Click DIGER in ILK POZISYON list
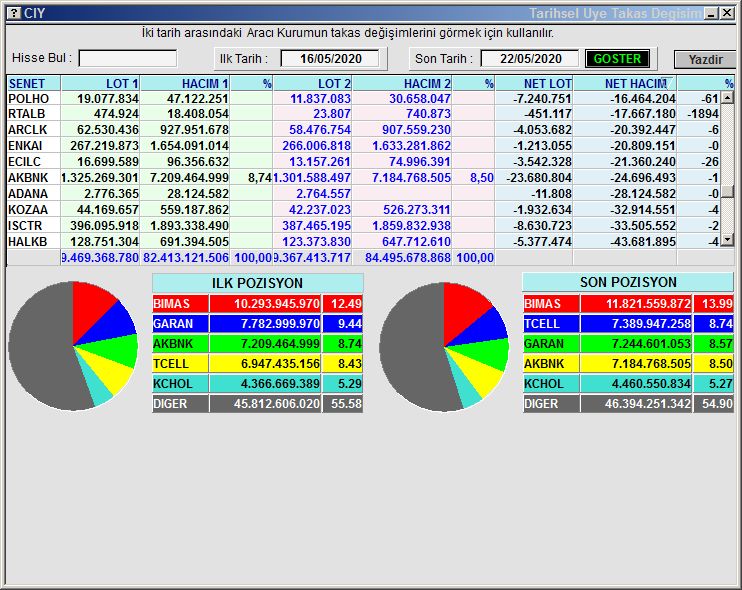Viewport: 742px width, 590px height. (x=180, y=404)
